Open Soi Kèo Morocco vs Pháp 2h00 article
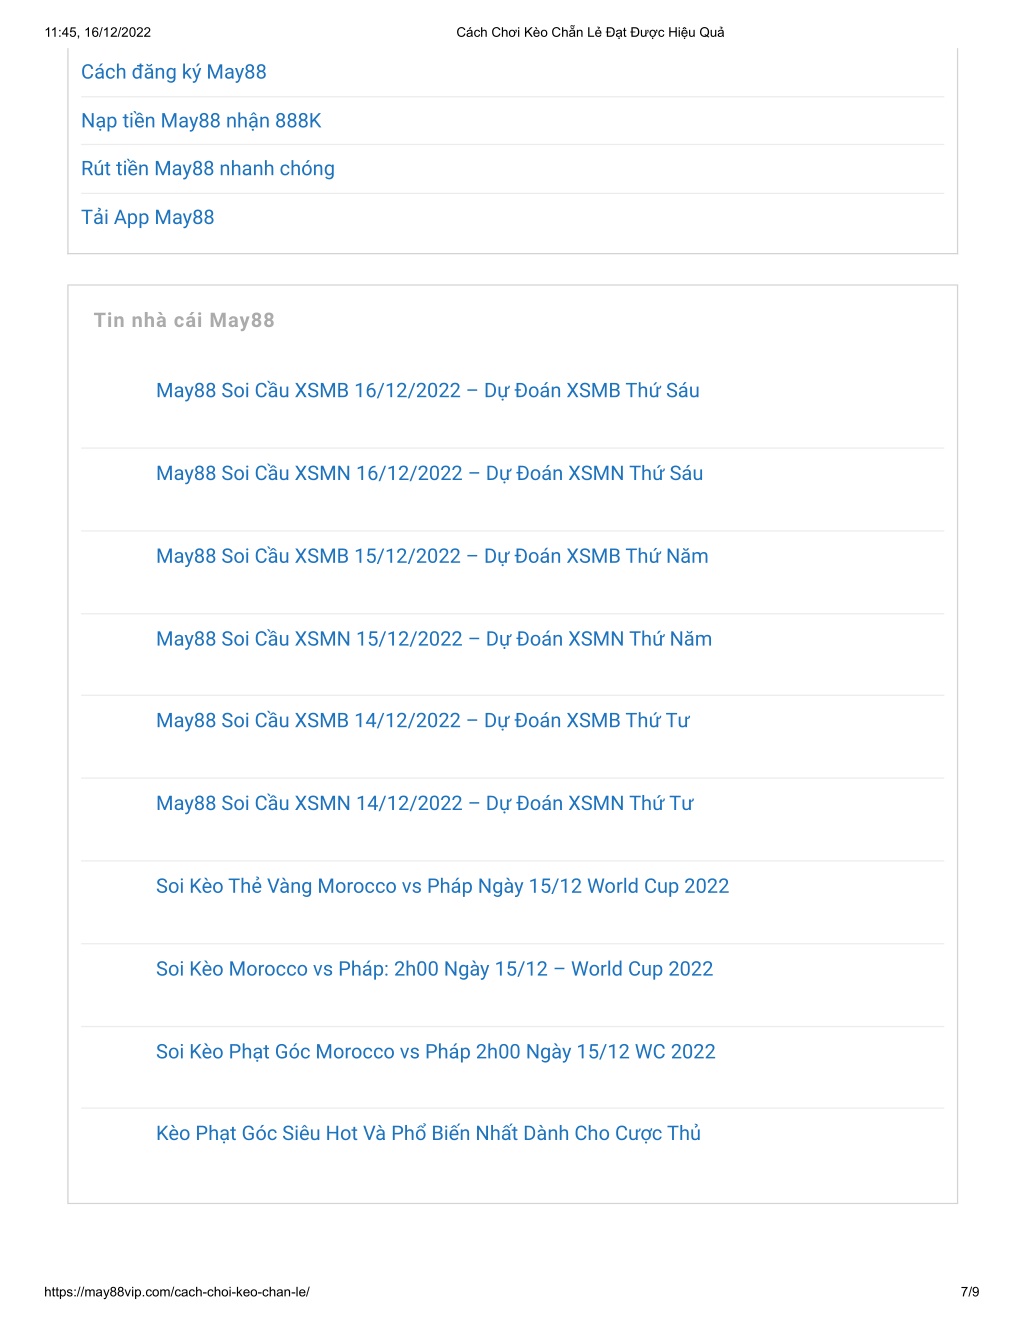 tap(435, 969)
